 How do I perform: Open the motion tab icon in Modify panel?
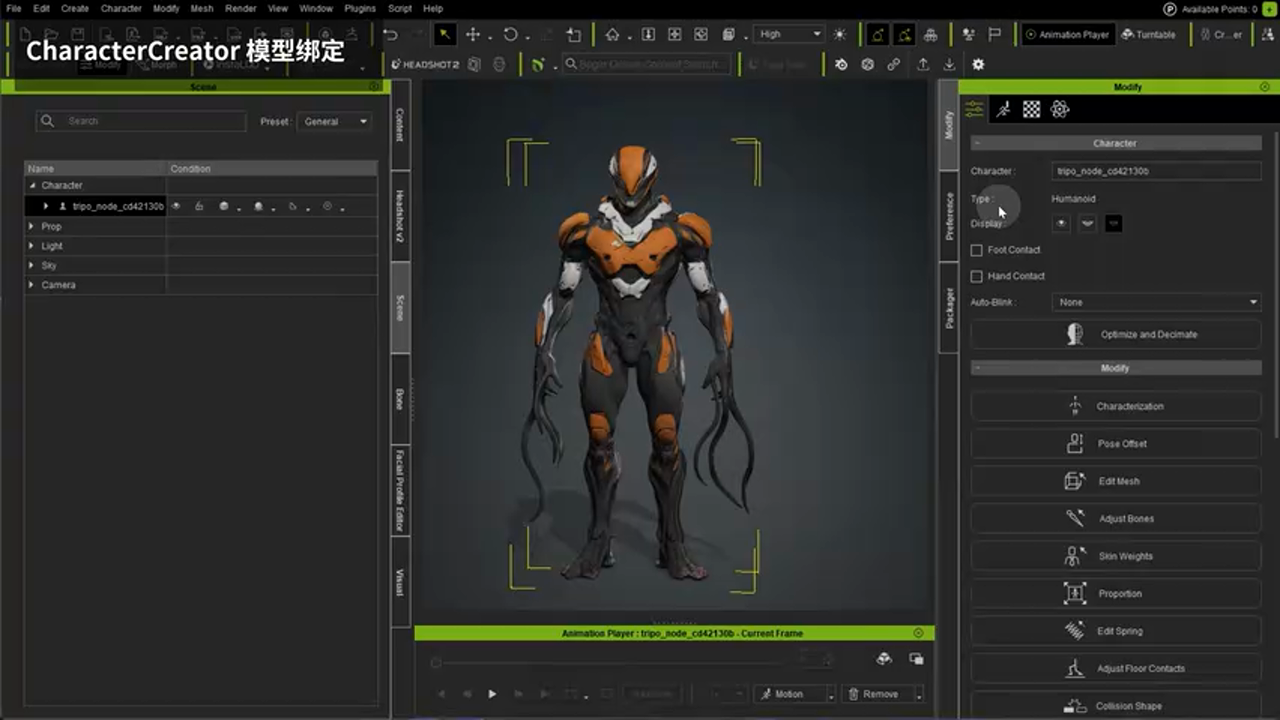[x=1003, y=109]
